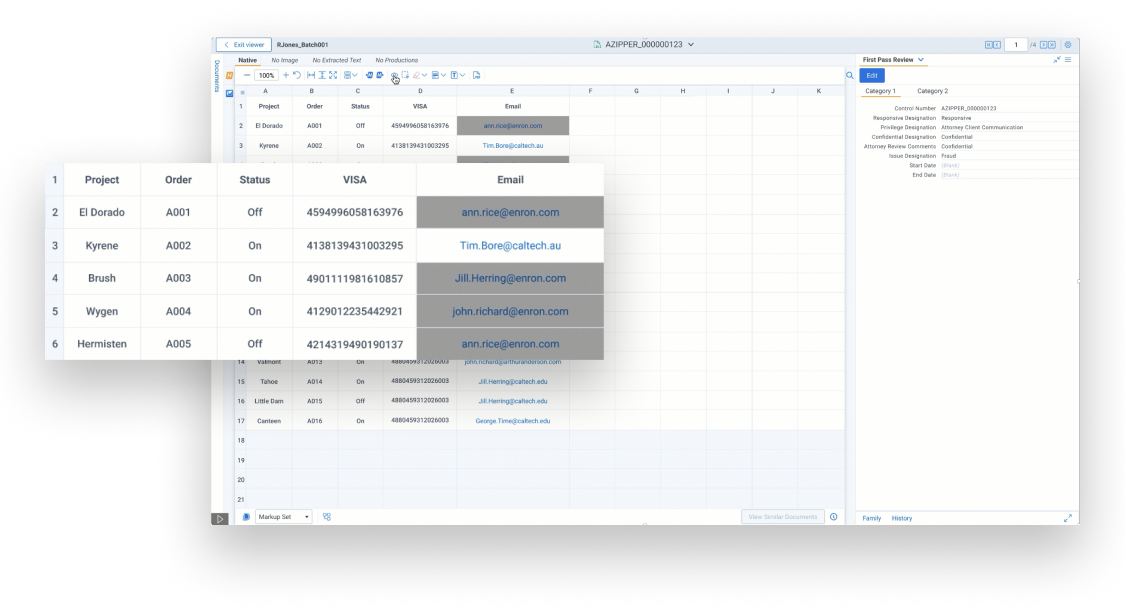Click the rotate page icon
Screen dimensions: 1125x614
coord(295,75)
